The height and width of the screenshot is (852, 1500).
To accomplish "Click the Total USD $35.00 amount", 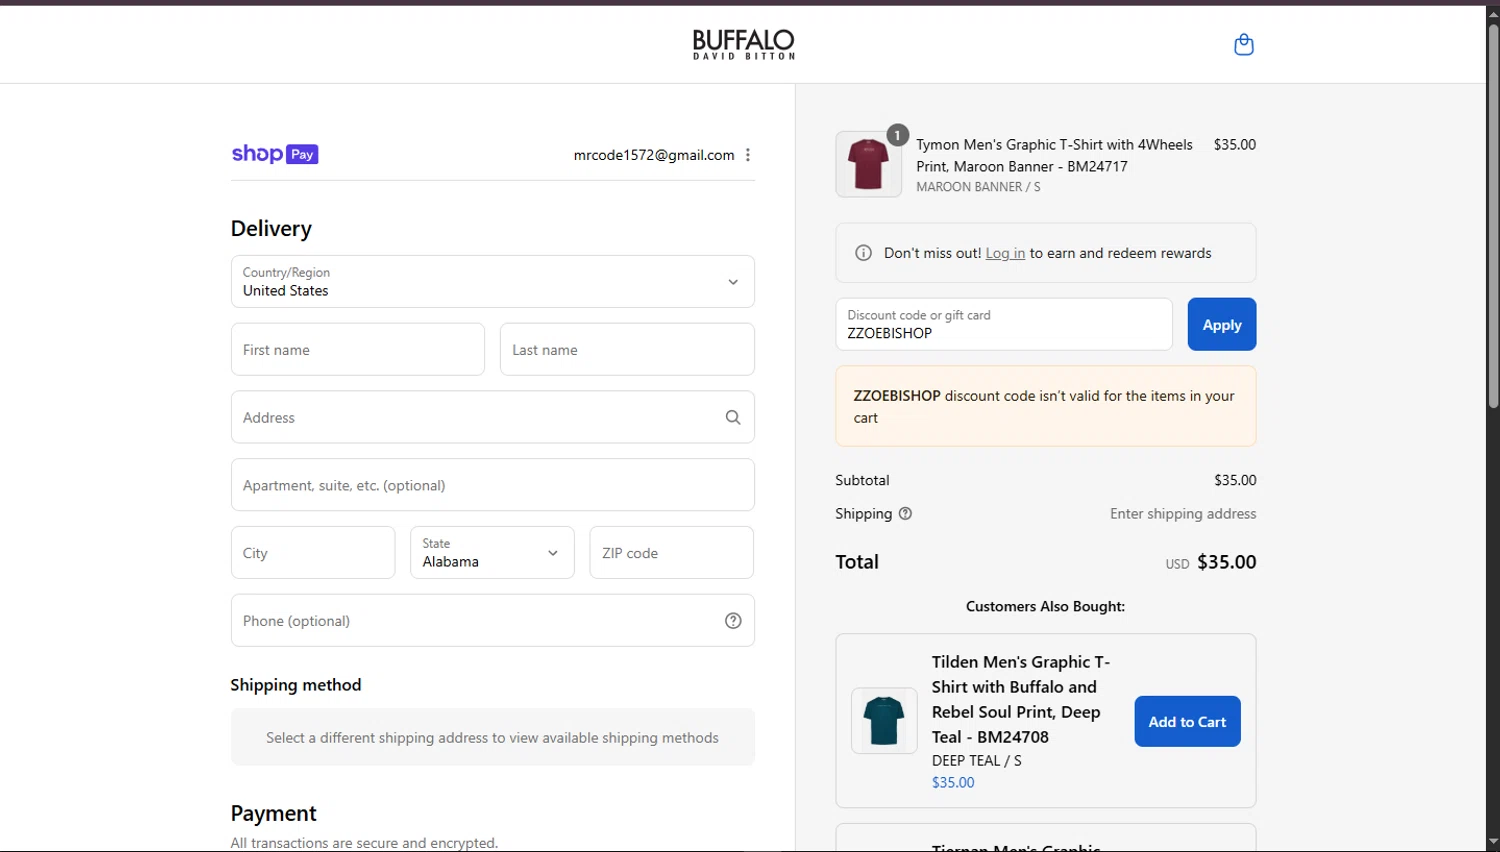I will pos(1210,562).
